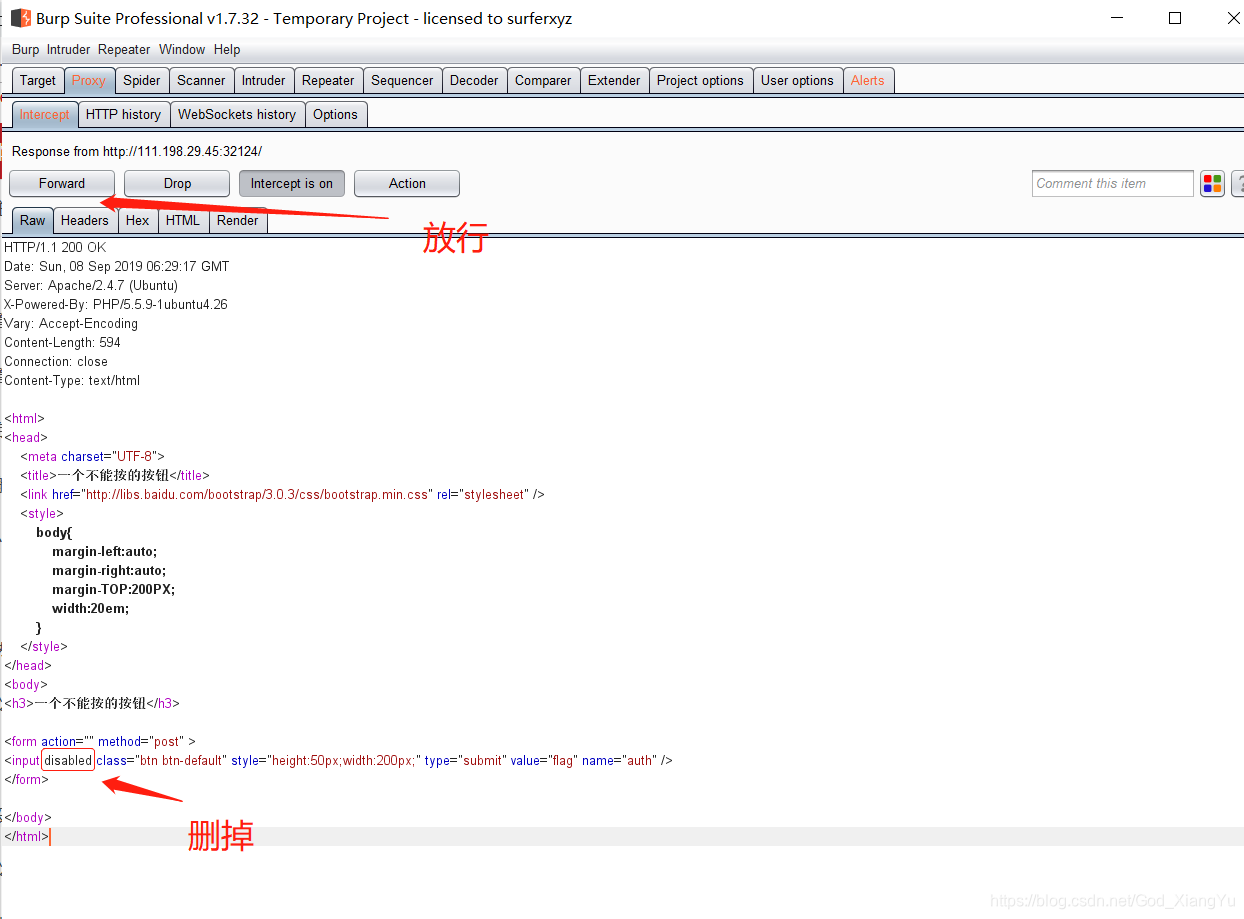
Task: Select the Proxy tab
Action: (89, 81)
